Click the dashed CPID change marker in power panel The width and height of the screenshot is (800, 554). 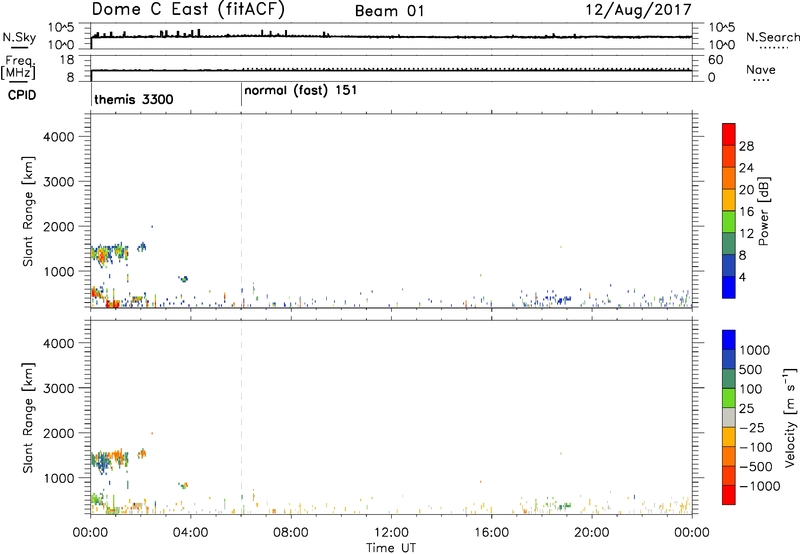[241, 211]
